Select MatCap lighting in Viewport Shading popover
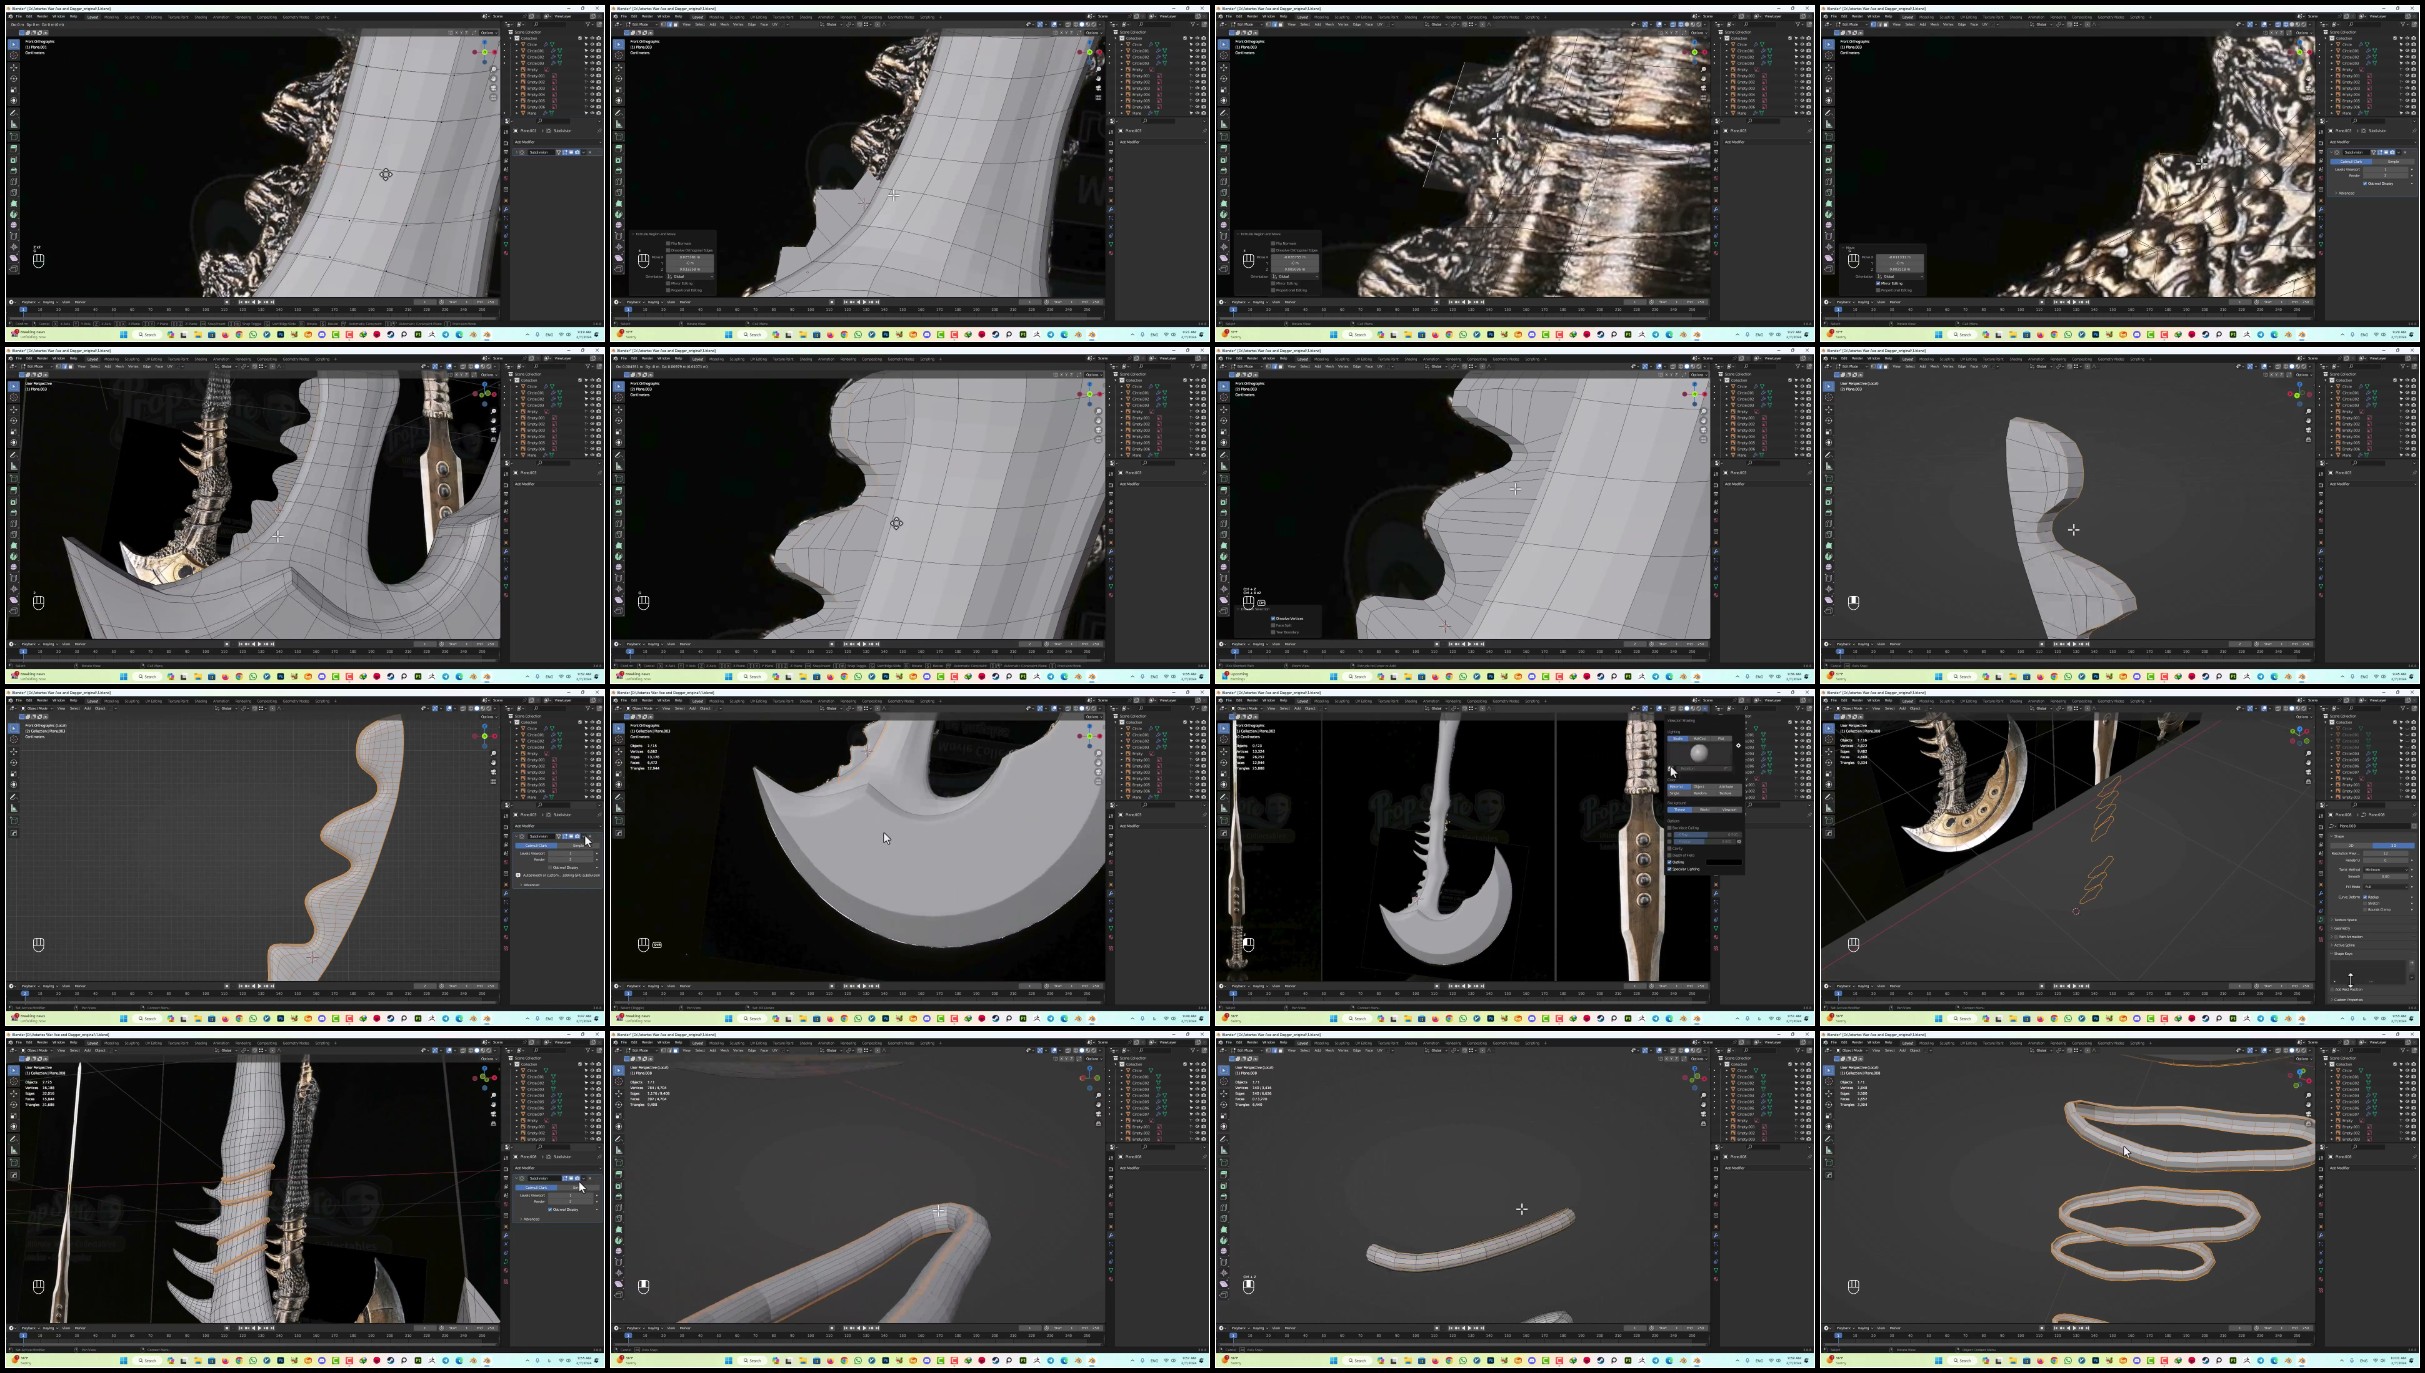 point(1700,739)
